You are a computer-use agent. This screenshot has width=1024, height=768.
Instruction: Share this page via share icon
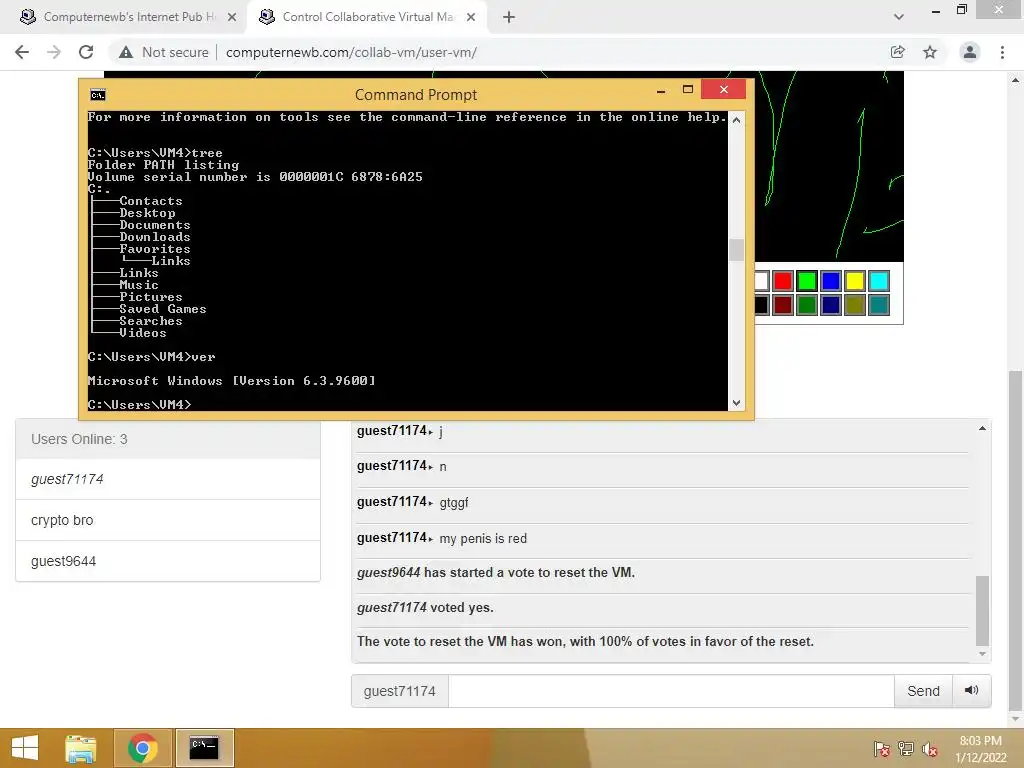click(x=898, y=52)
